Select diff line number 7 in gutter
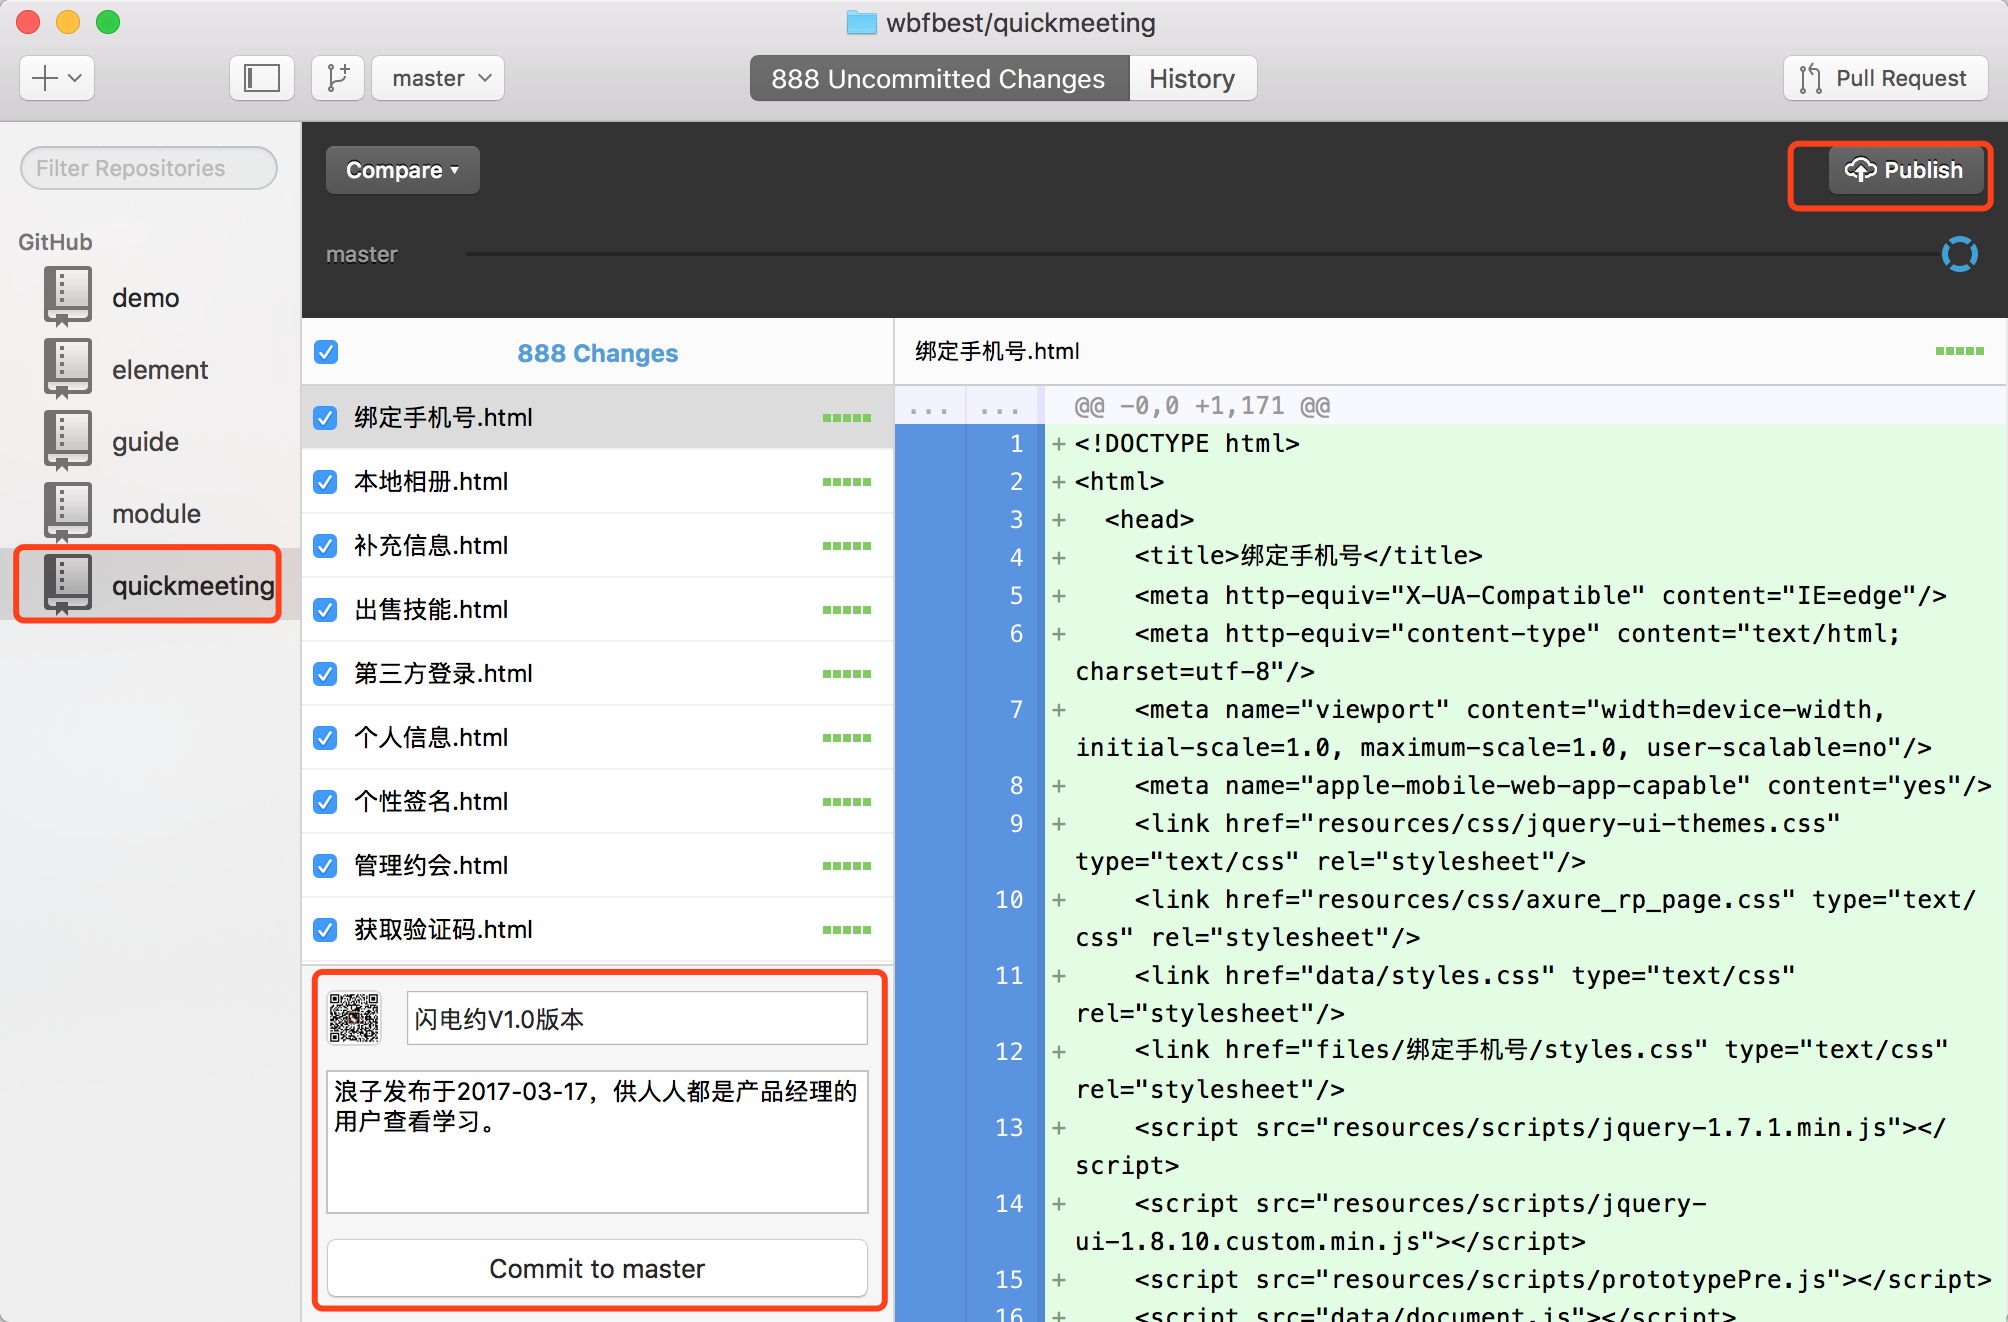 point(1016,709)
